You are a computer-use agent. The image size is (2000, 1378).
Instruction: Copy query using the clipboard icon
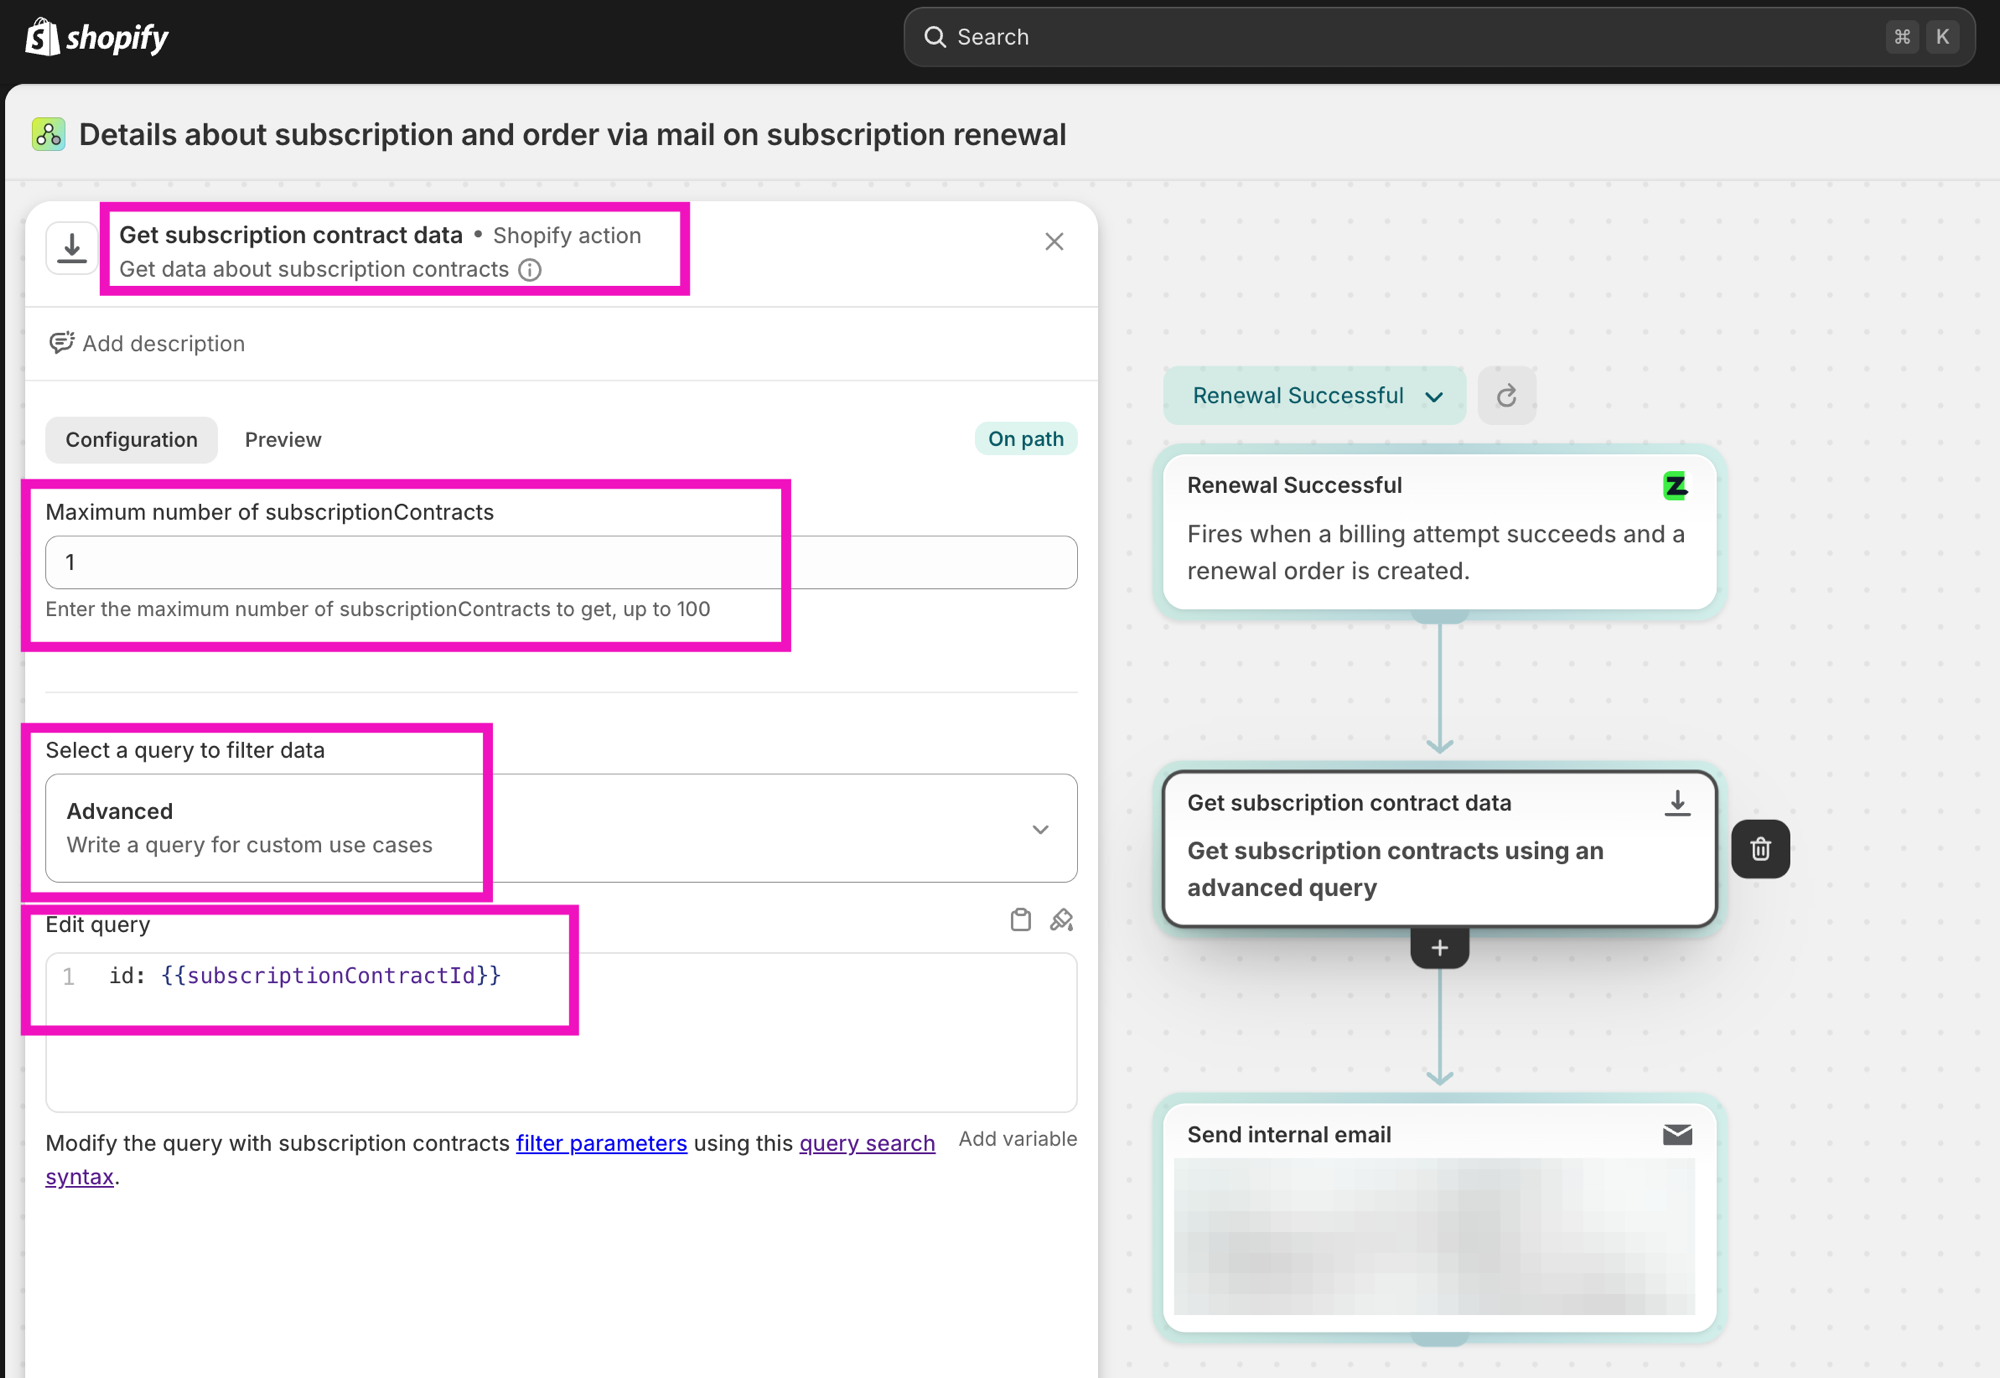pos(1020,920)
